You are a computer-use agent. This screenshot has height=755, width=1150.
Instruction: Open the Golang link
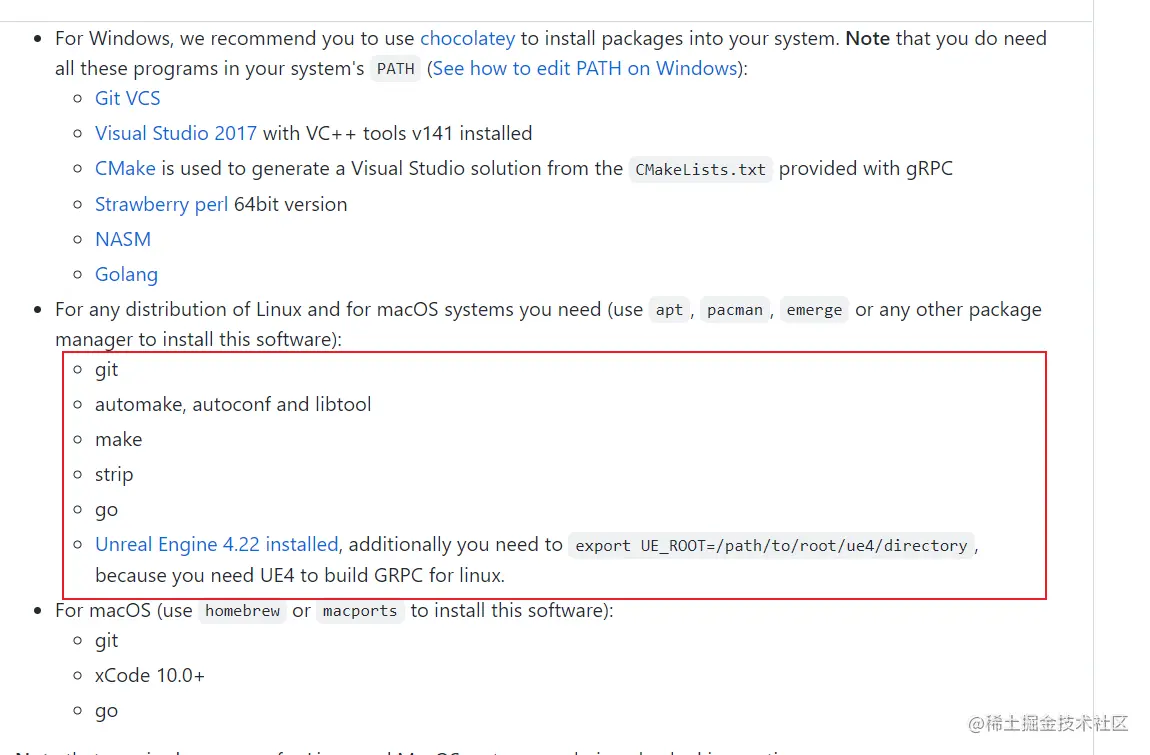tap(126, 274)
